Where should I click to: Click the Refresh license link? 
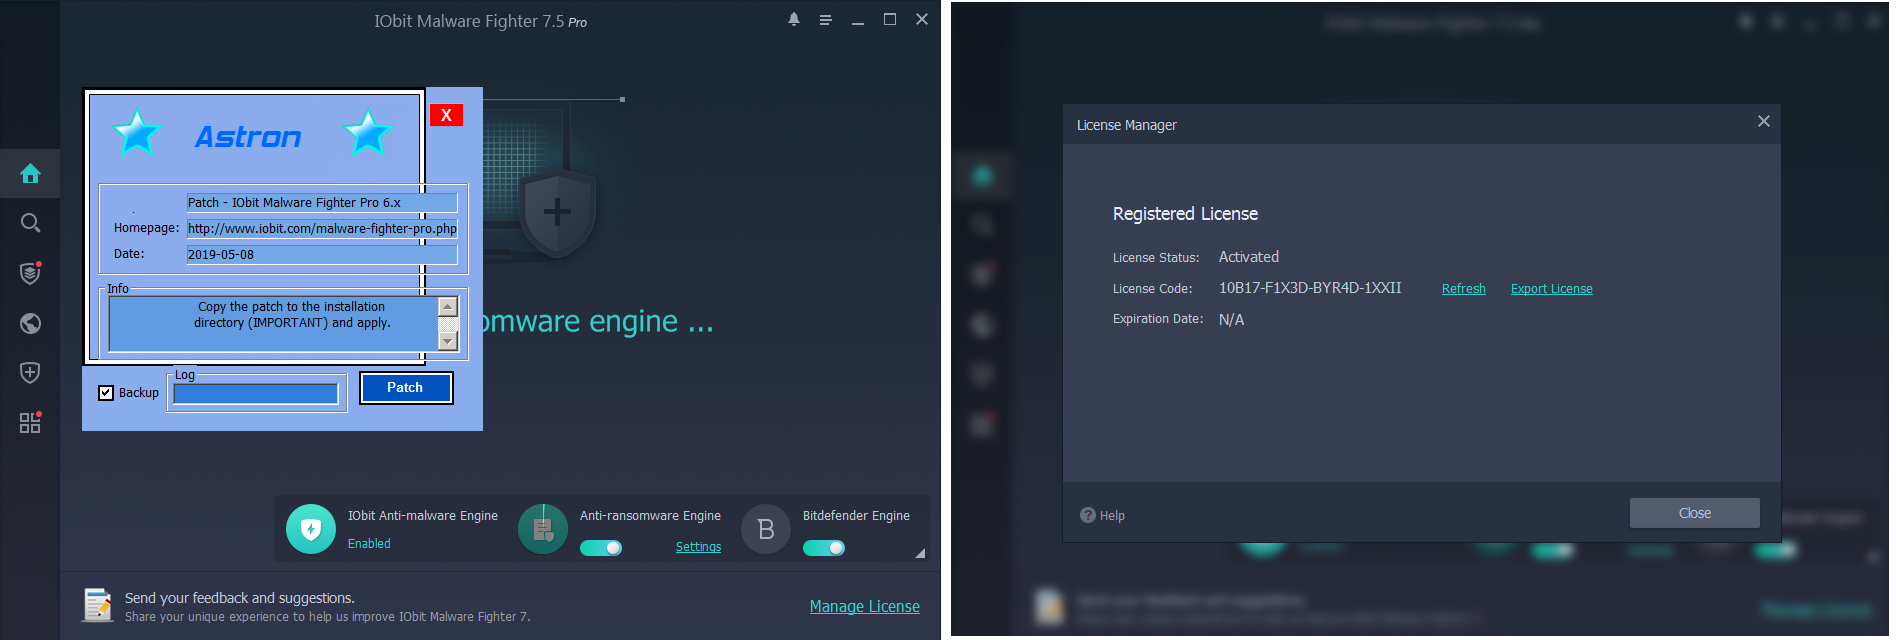coord(1464,289)
